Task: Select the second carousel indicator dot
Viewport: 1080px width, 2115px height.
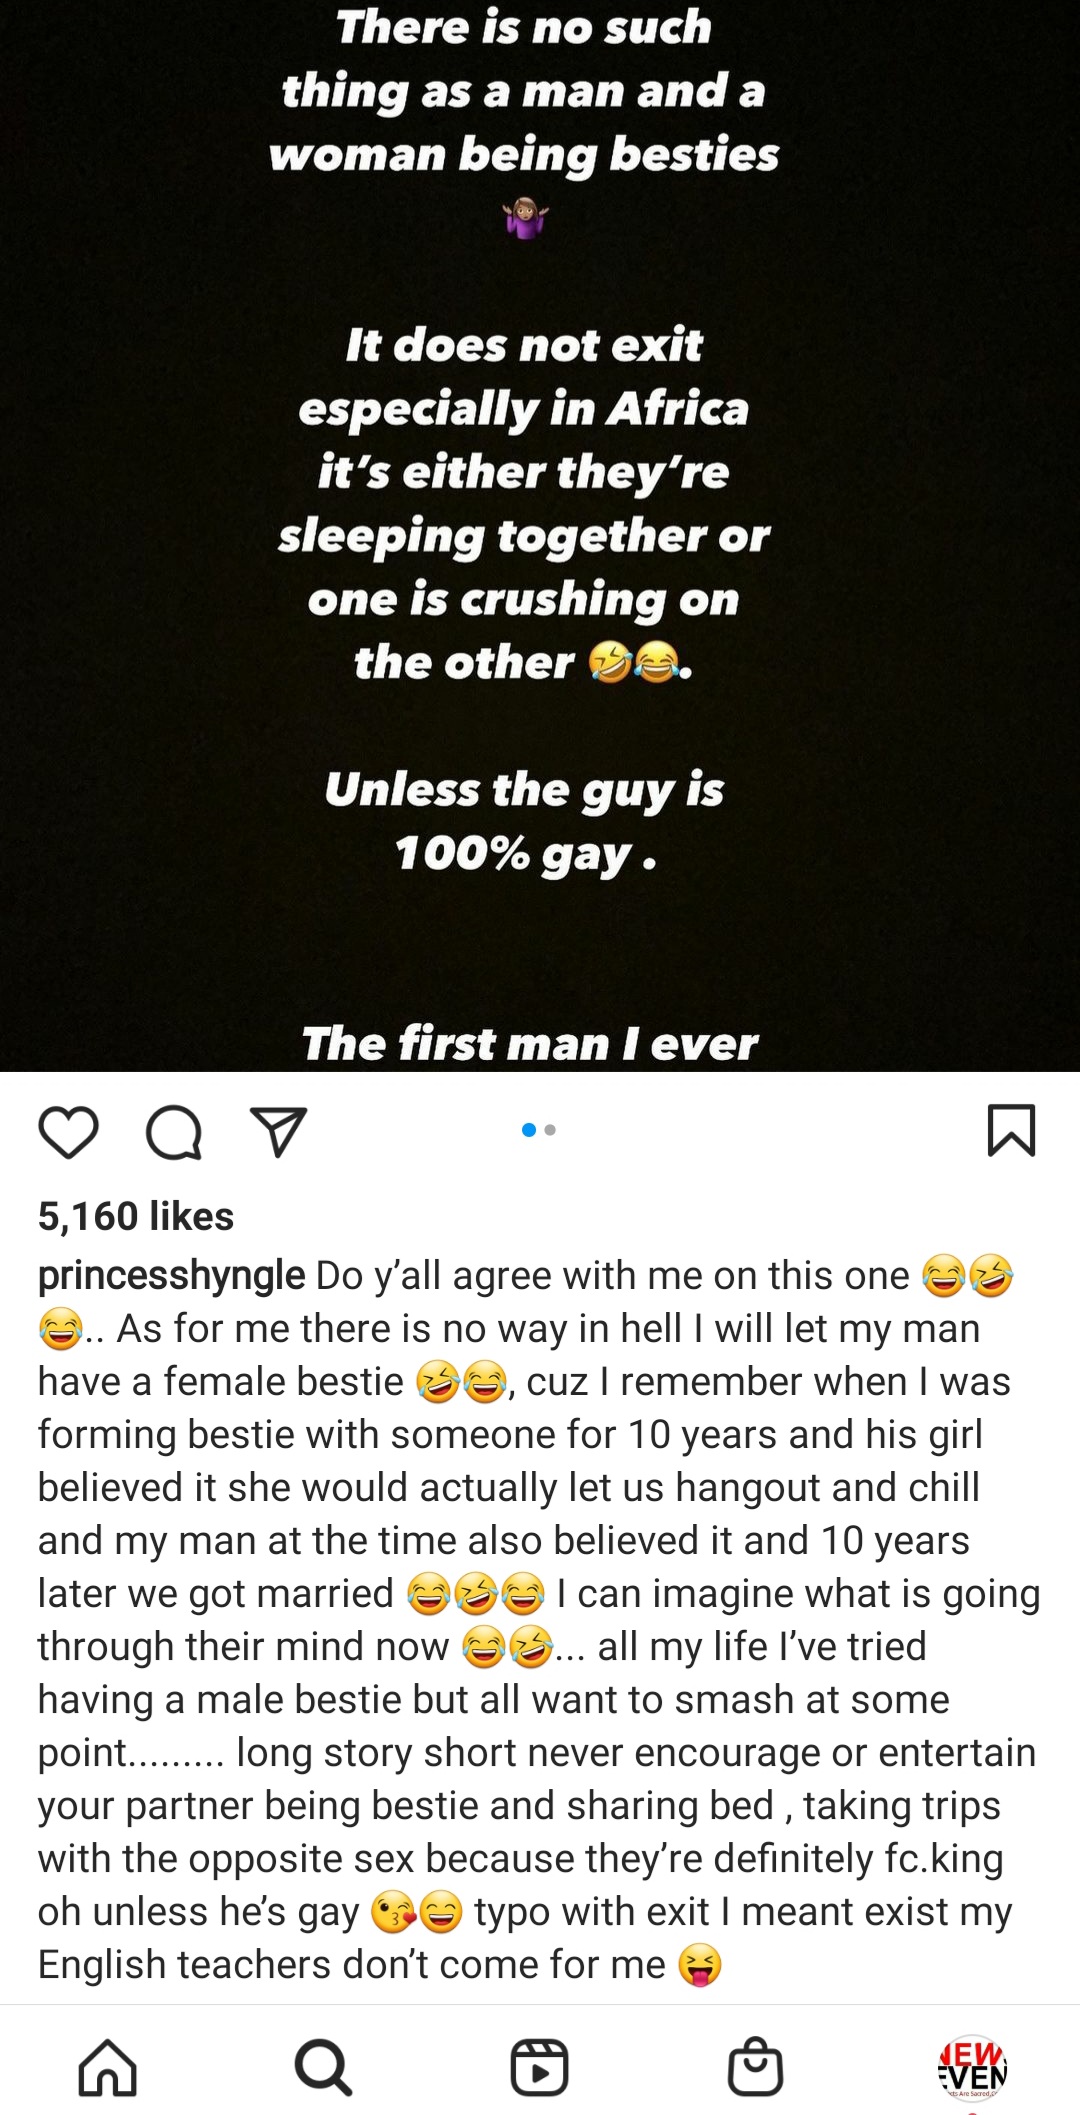Action: [550, 1130]
